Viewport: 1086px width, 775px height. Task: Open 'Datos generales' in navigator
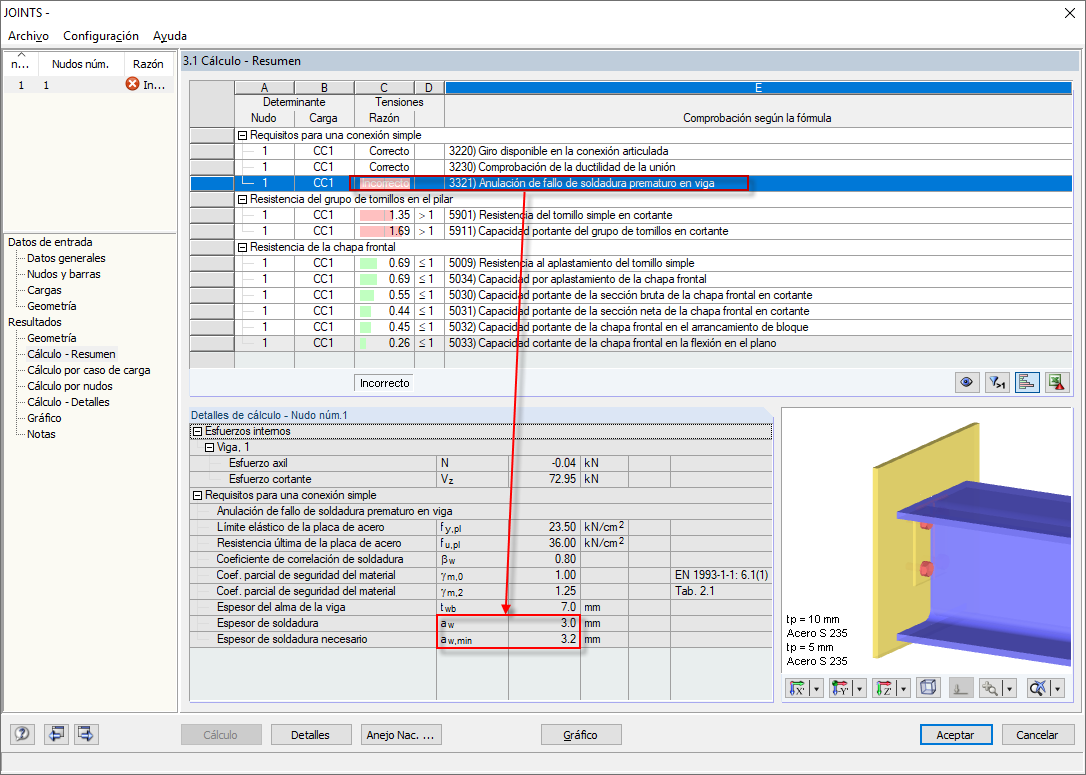[x=66, y=258]
